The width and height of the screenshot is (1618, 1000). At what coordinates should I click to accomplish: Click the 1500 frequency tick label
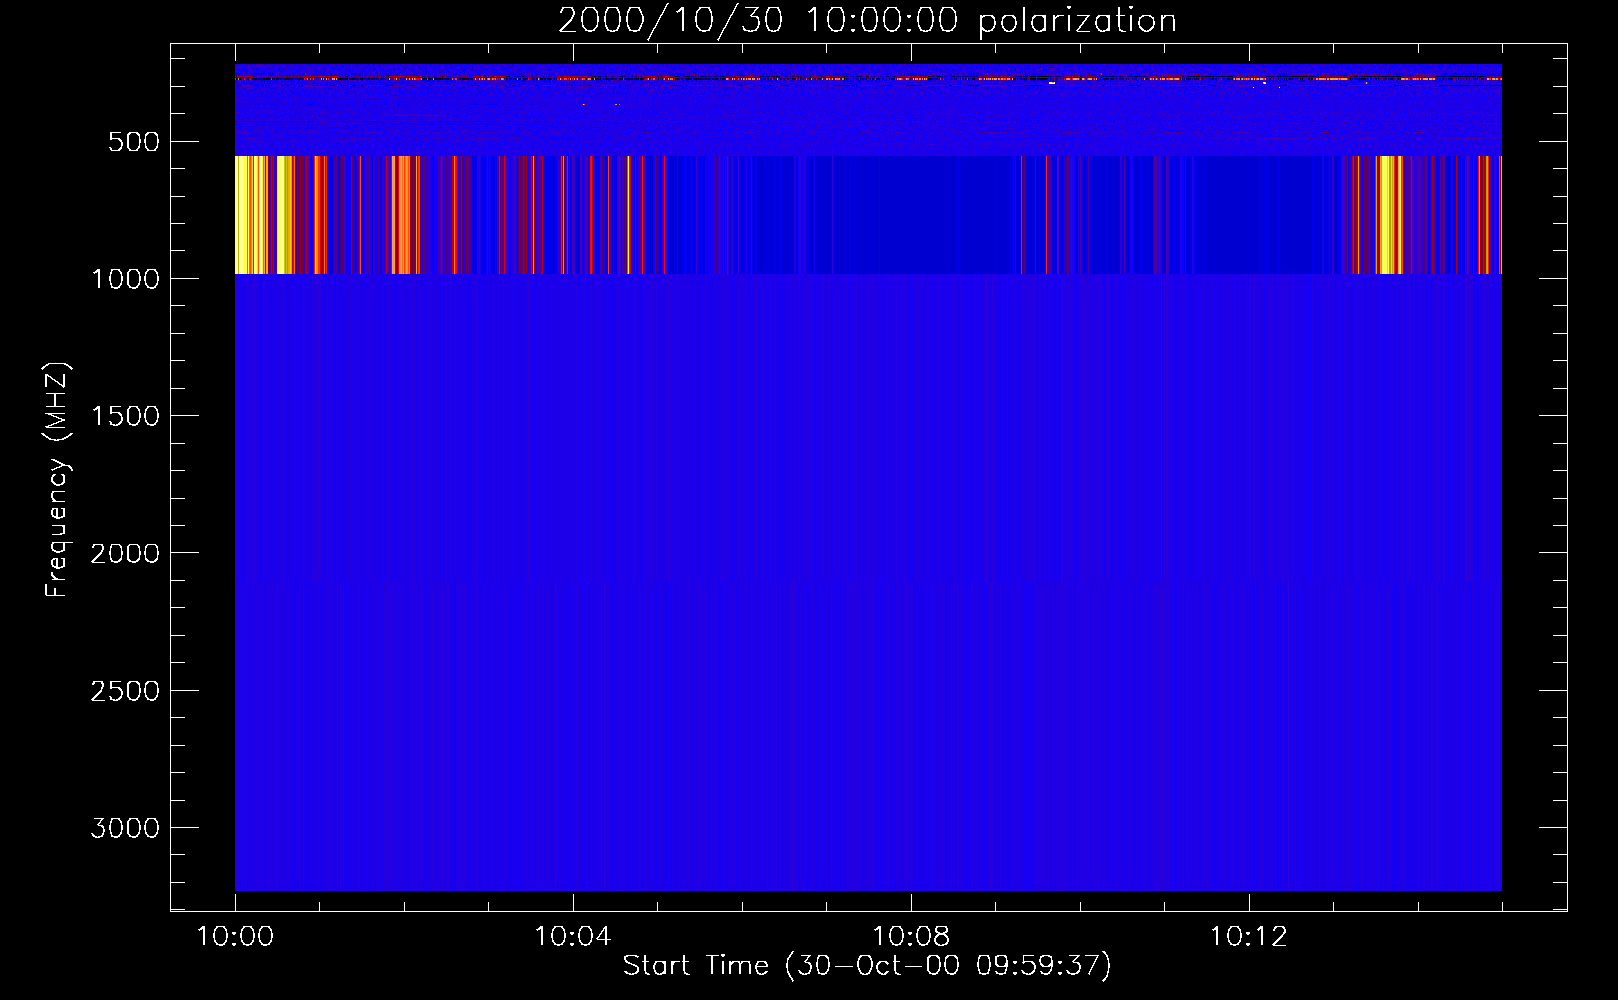125,416
